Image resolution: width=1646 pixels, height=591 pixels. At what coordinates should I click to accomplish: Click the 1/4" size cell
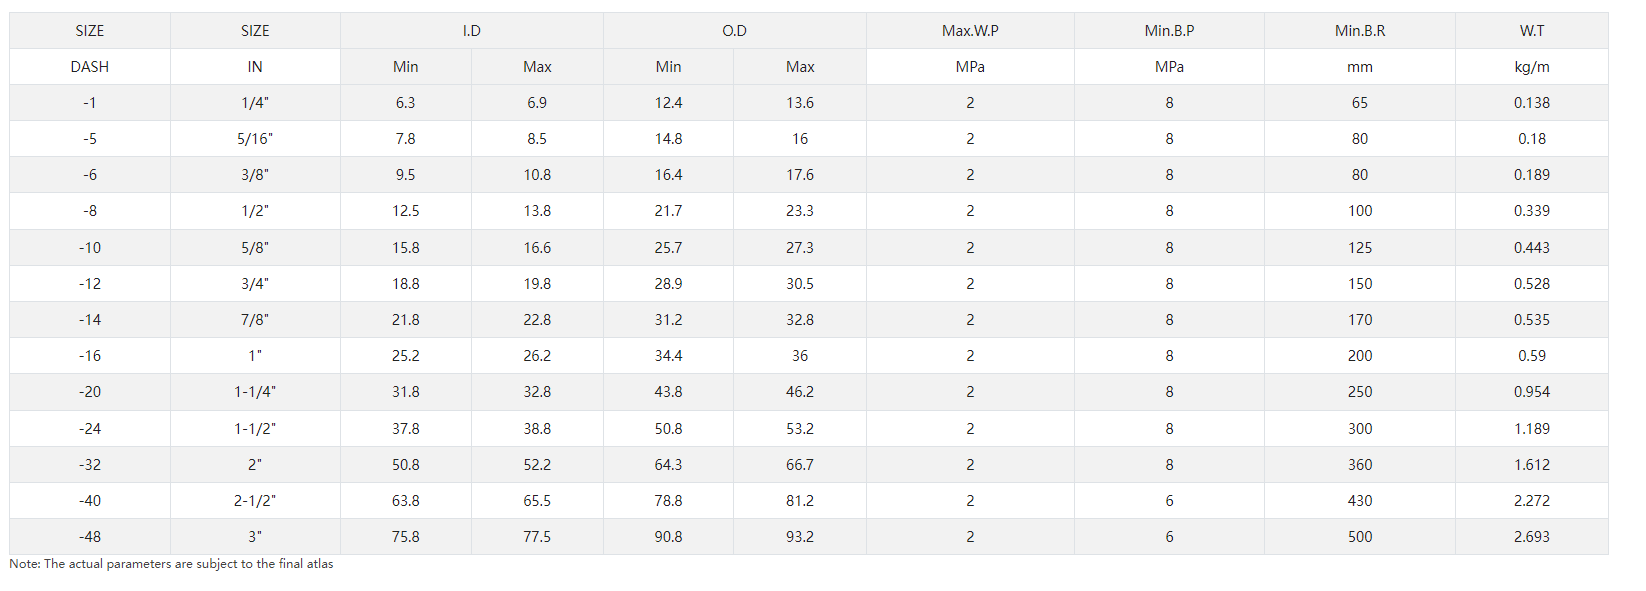[x=255, y=103]
